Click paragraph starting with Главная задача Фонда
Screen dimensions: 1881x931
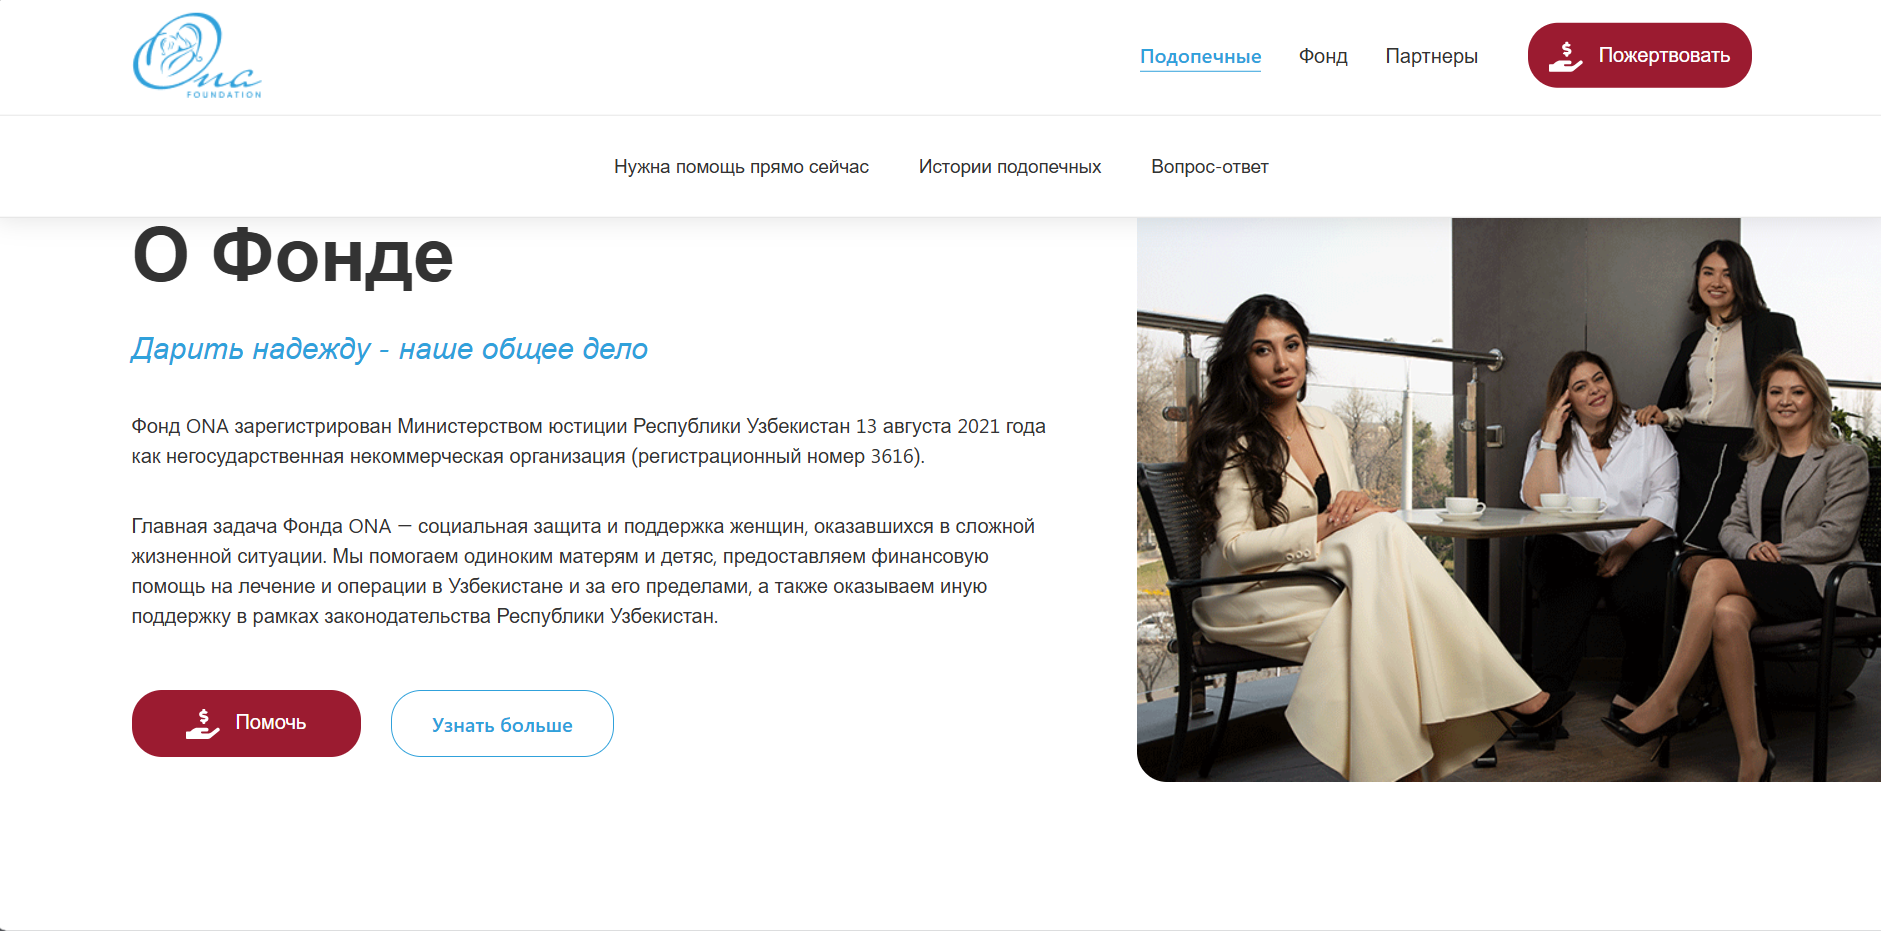pos(583,571)
